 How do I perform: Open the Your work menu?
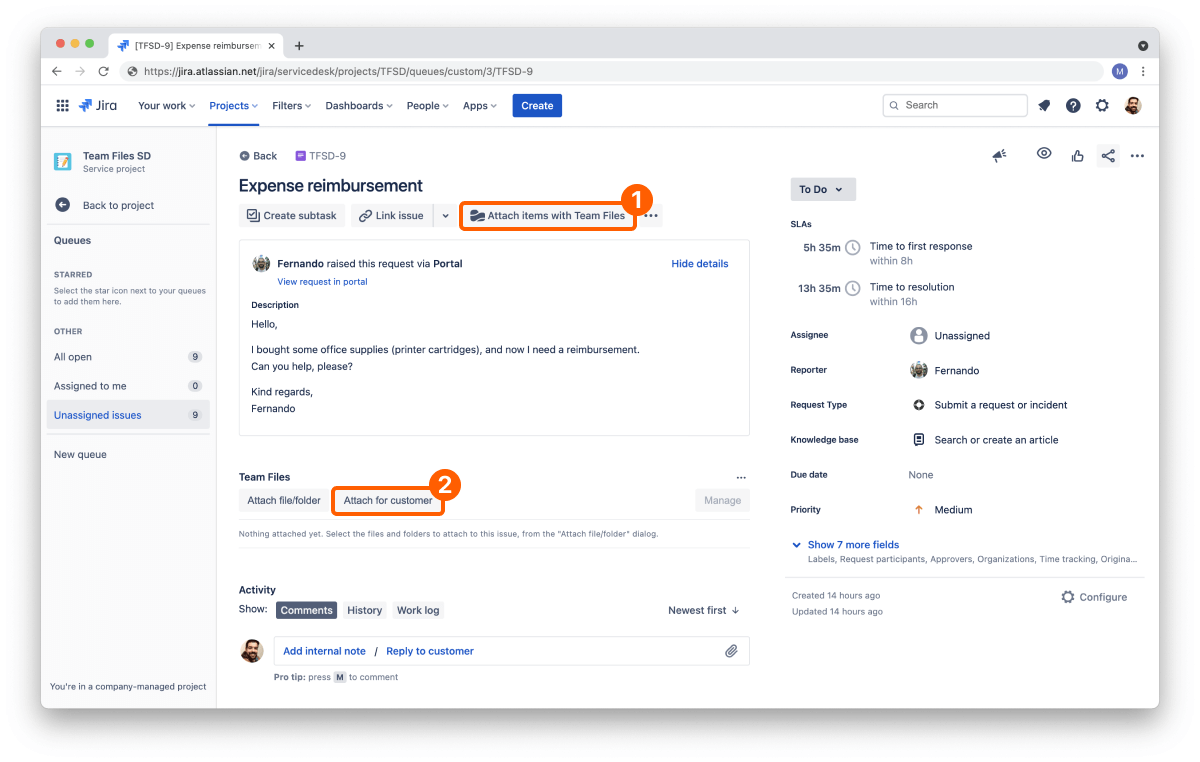tap(167, 106)
